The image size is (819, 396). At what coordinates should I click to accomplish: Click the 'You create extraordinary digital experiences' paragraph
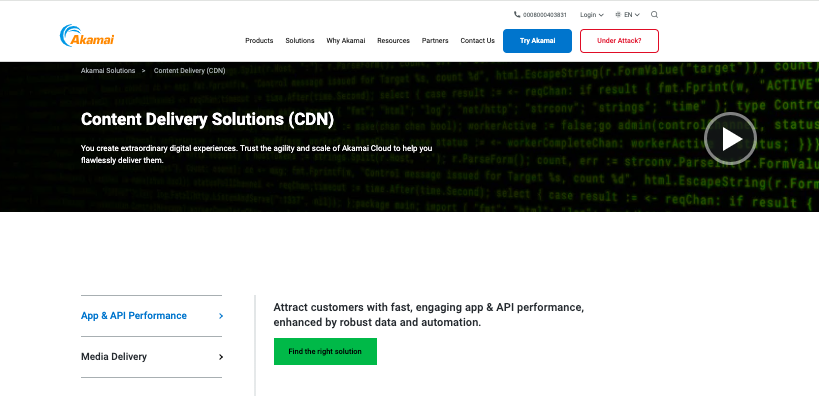point(256,154)
